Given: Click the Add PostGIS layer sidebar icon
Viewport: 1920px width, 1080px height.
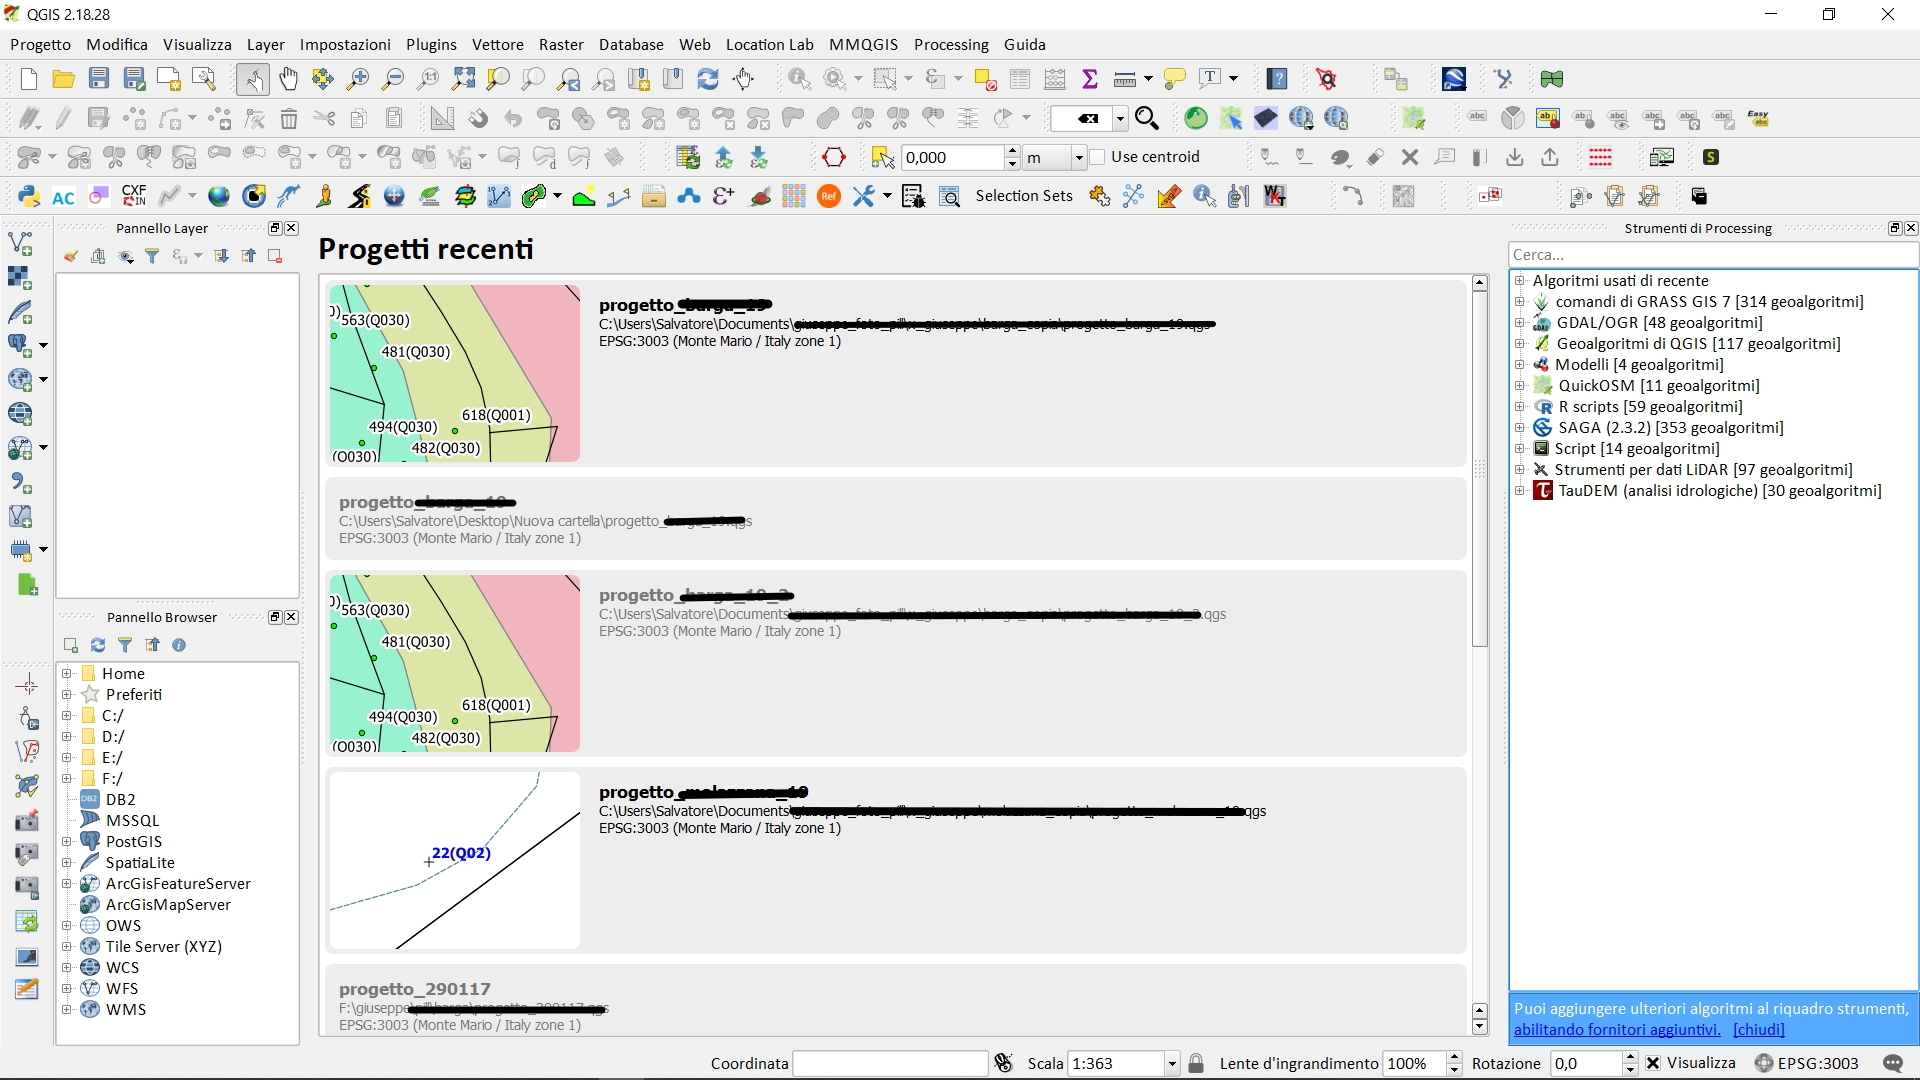Looking at the screenshot, I should click(x=20, y=345).
